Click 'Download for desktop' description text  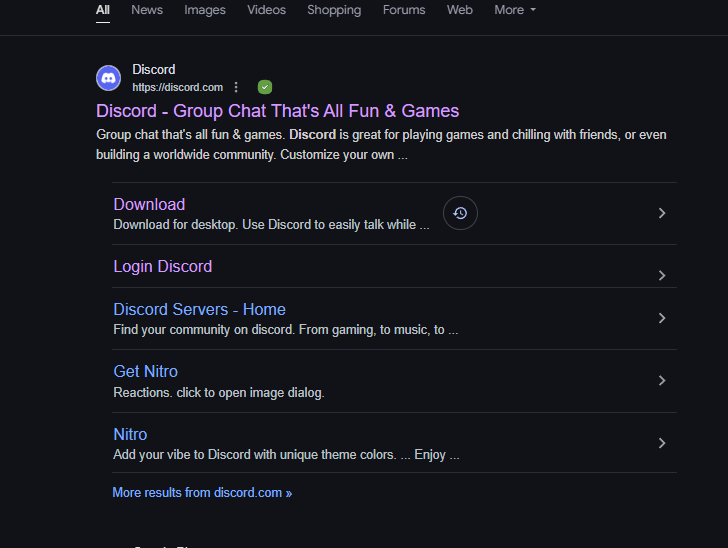coord(271,225)
